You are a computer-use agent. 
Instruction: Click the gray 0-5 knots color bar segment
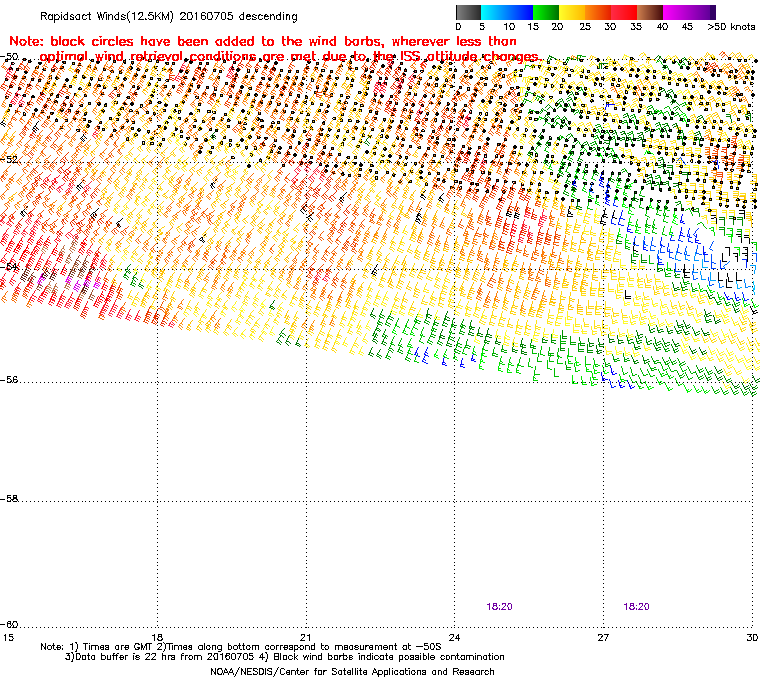(469, 12)
